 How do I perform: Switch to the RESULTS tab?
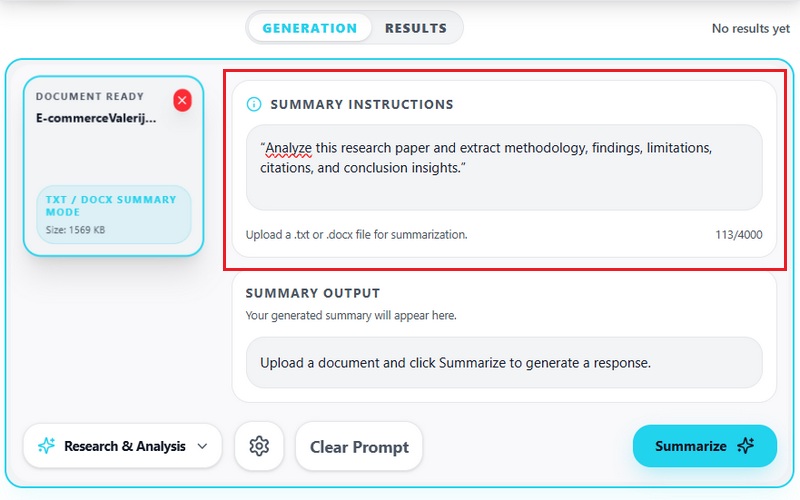click(x=416, y=28)
